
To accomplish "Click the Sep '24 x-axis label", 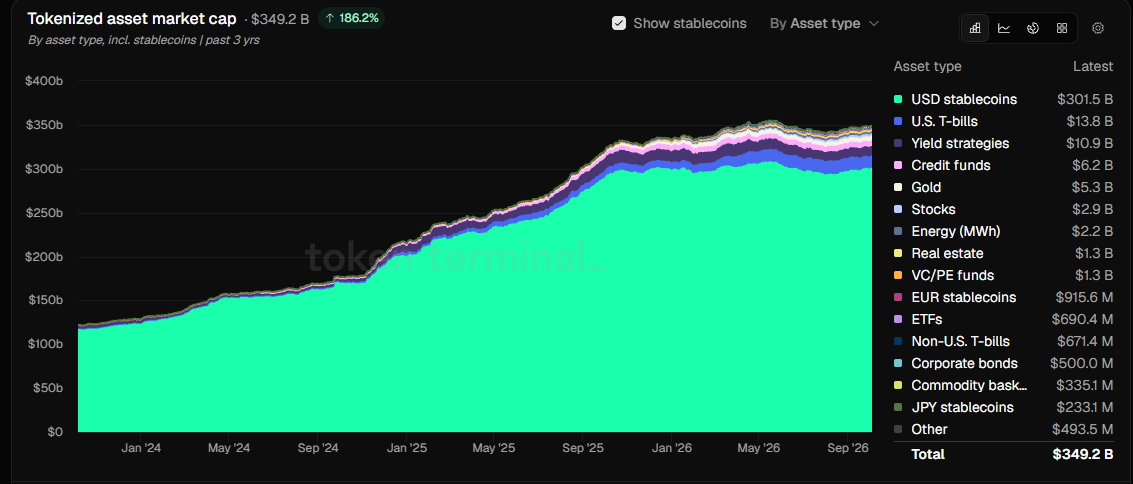I will (317, 448).
